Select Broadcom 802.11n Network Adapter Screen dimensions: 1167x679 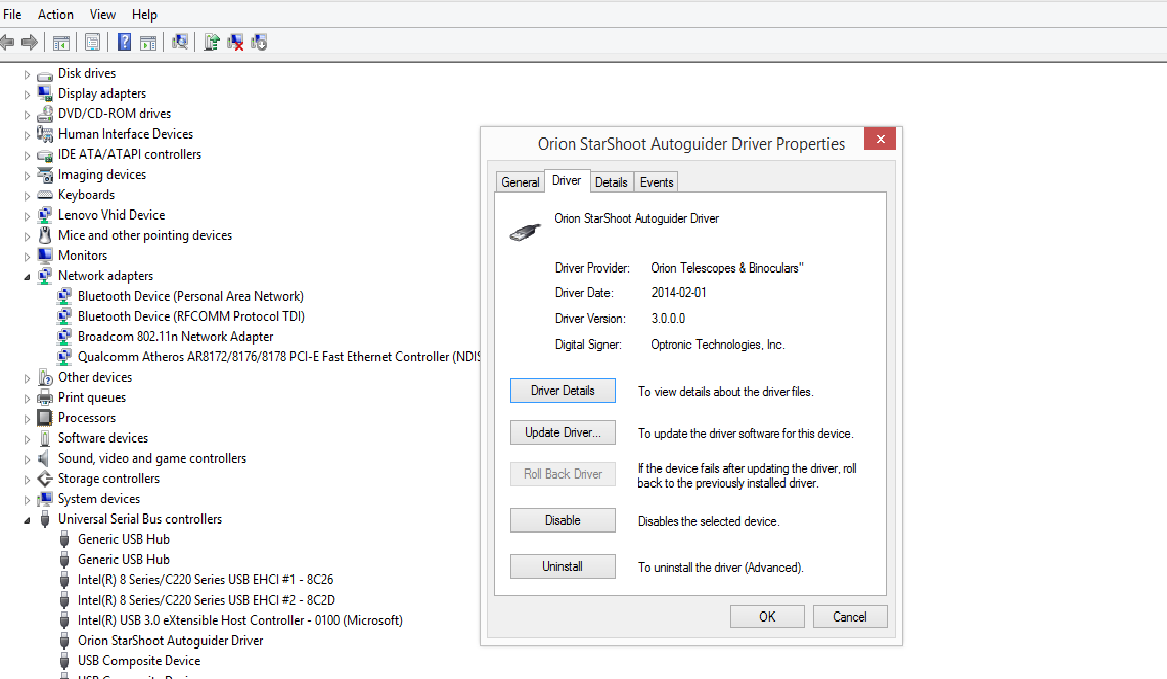point(176,337)
